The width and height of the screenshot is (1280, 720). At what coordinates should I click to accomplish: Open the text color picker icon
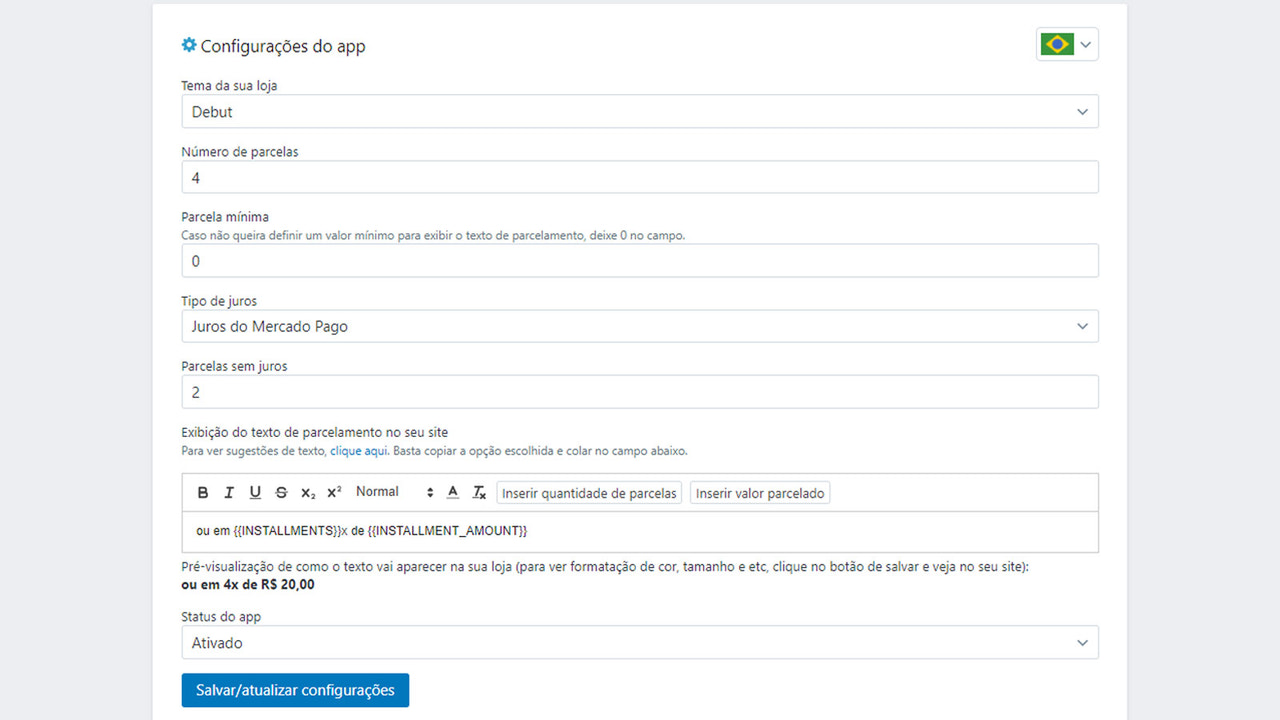[453, 492]
